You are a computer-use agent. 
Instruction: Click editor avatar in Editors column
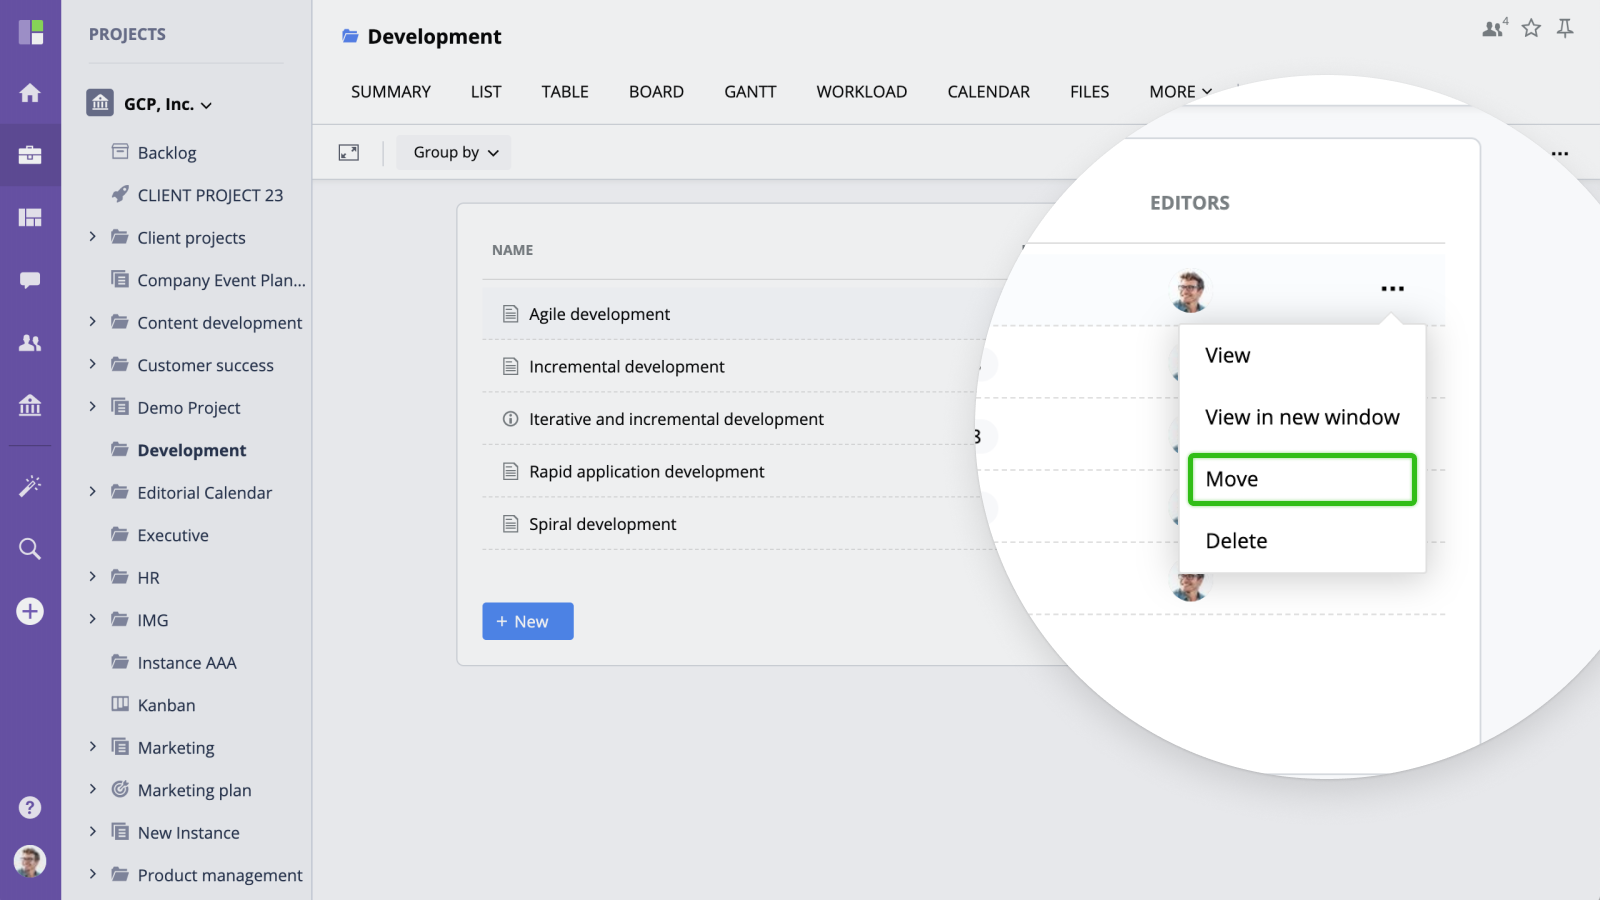[1190, 291]
